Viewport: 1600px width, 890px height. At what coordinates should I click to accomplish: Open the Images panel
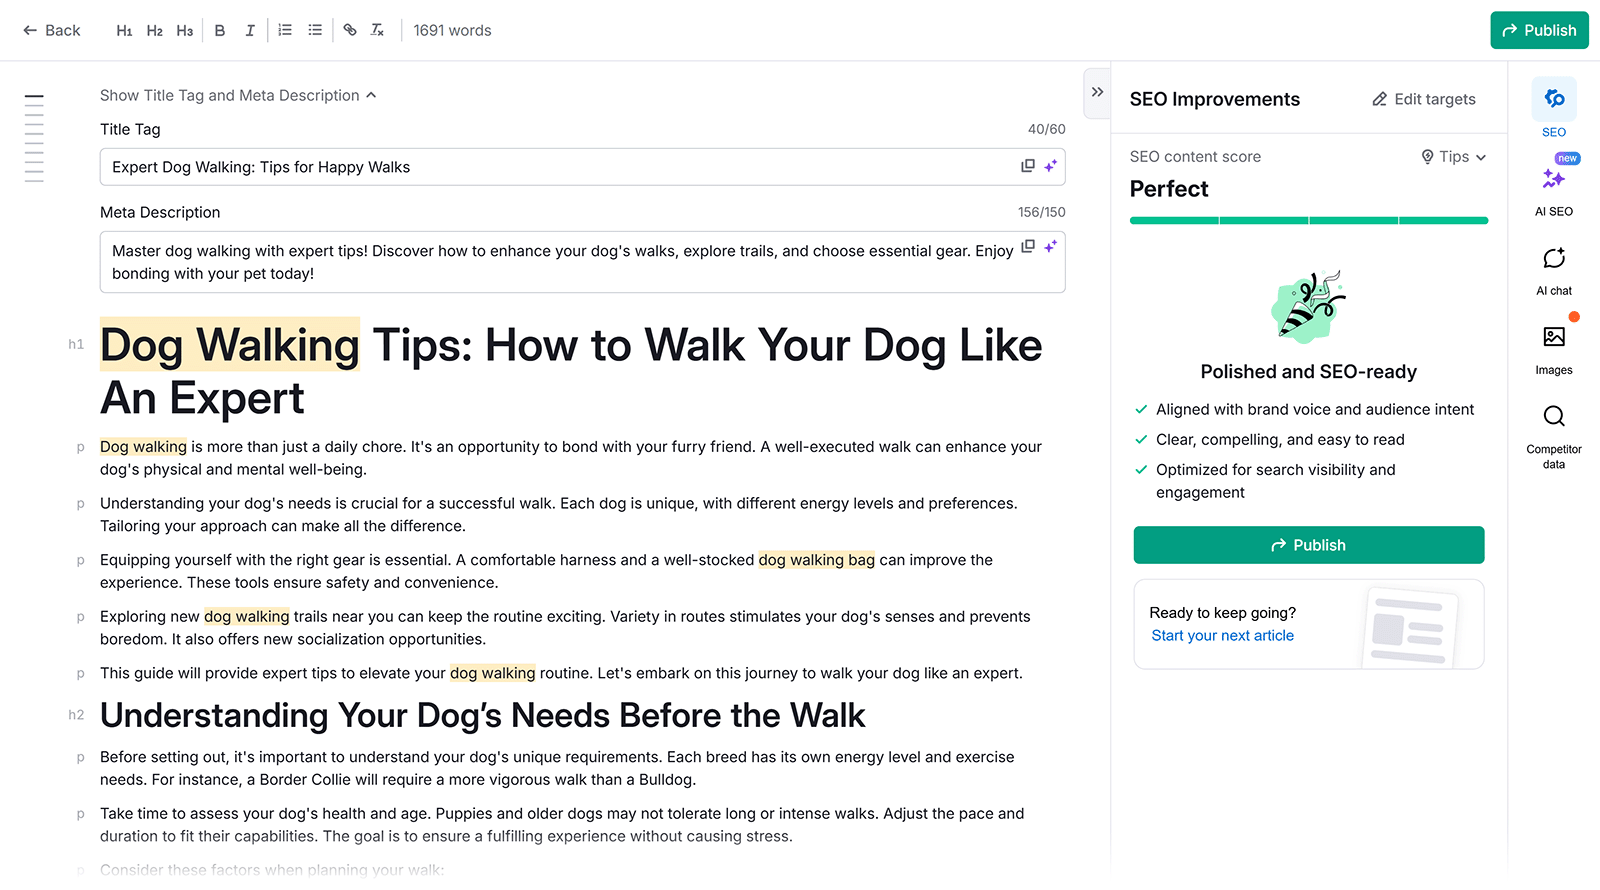coord(1553,346)
